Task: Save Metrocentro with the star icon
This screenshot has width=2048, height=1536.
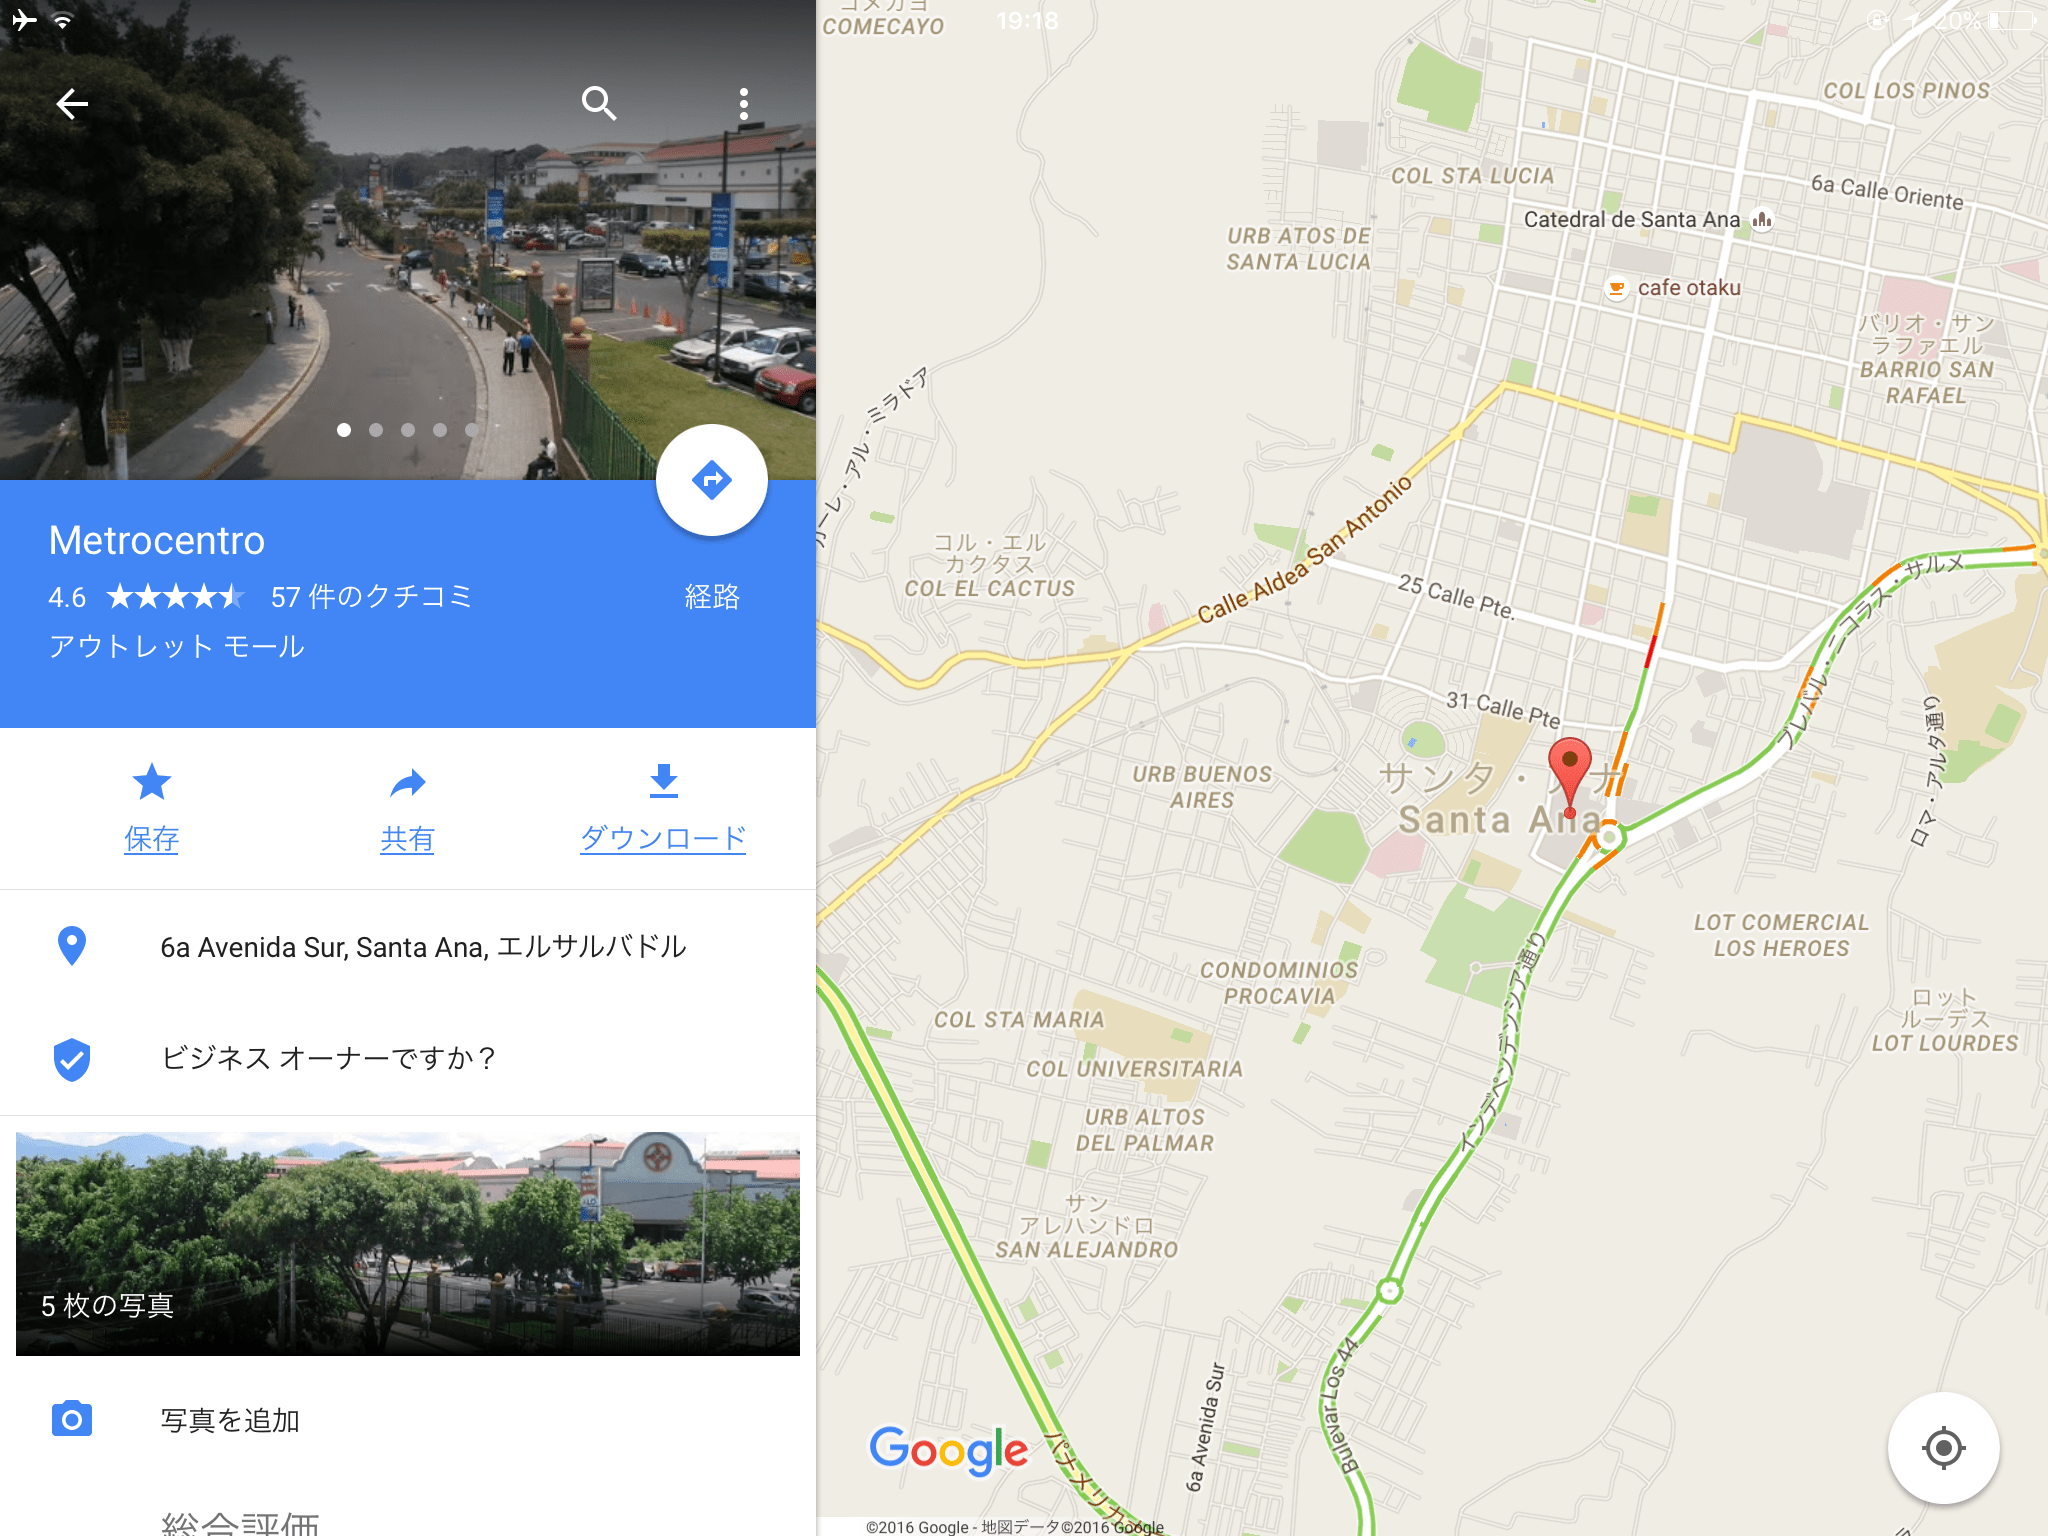Action: 152,782
